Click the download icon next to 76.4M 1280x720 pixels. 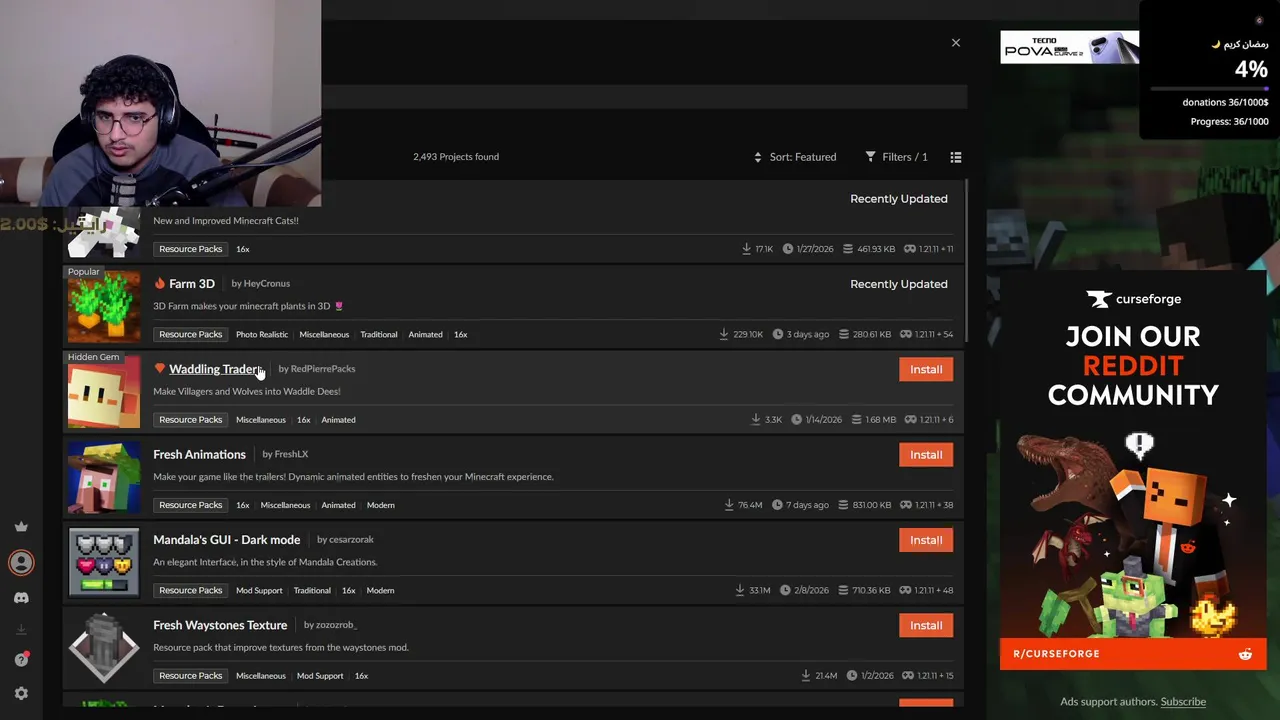(729, 505)
